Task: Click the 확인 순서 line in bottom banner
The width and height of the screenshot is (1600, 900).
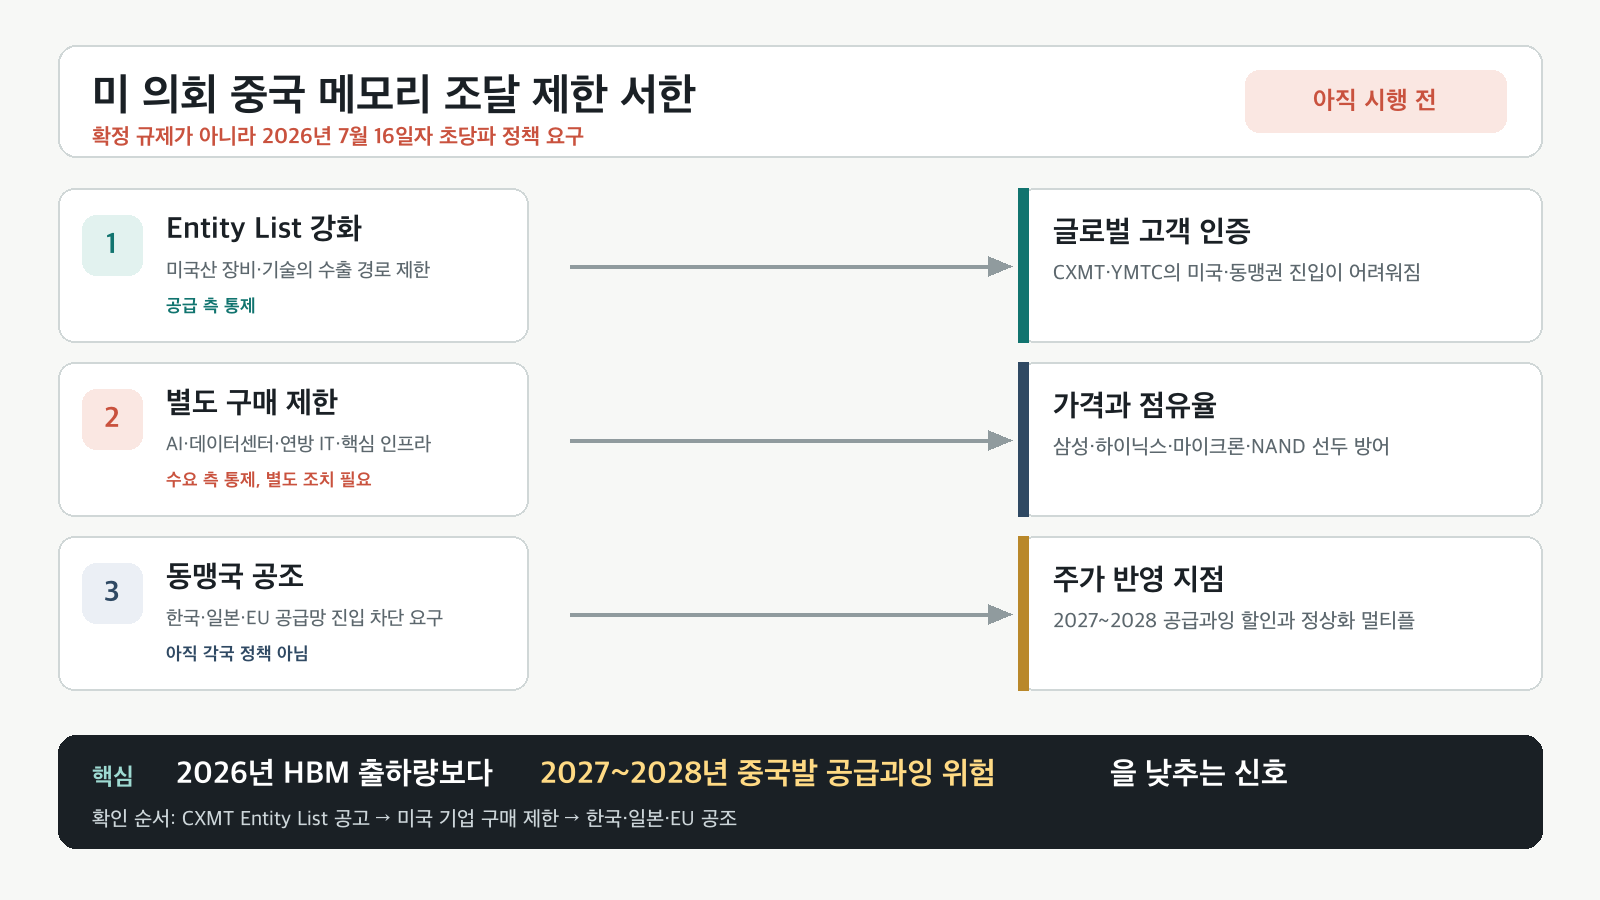Action: coord(414,819)
